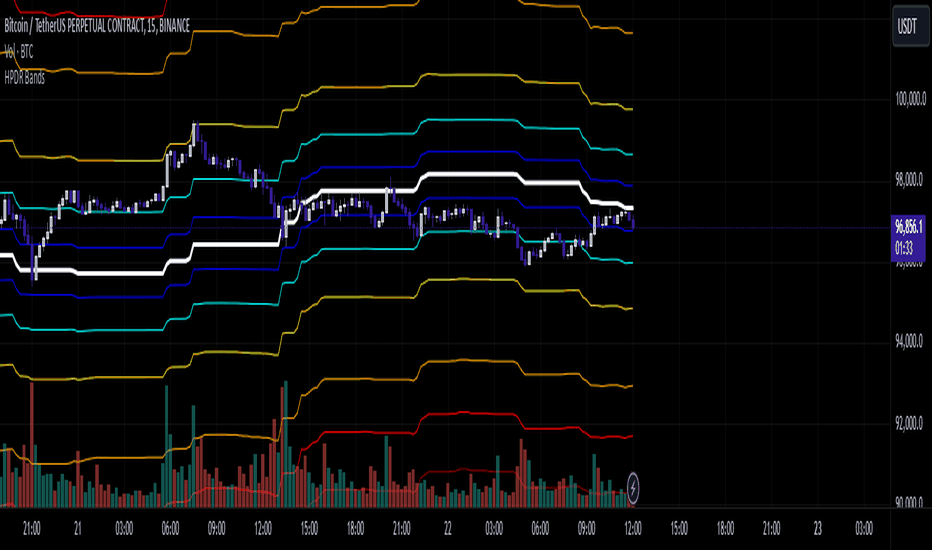Screen dimensions: 932x550
Task: Click the date 22 label on time axis
Action: [447, 529]
